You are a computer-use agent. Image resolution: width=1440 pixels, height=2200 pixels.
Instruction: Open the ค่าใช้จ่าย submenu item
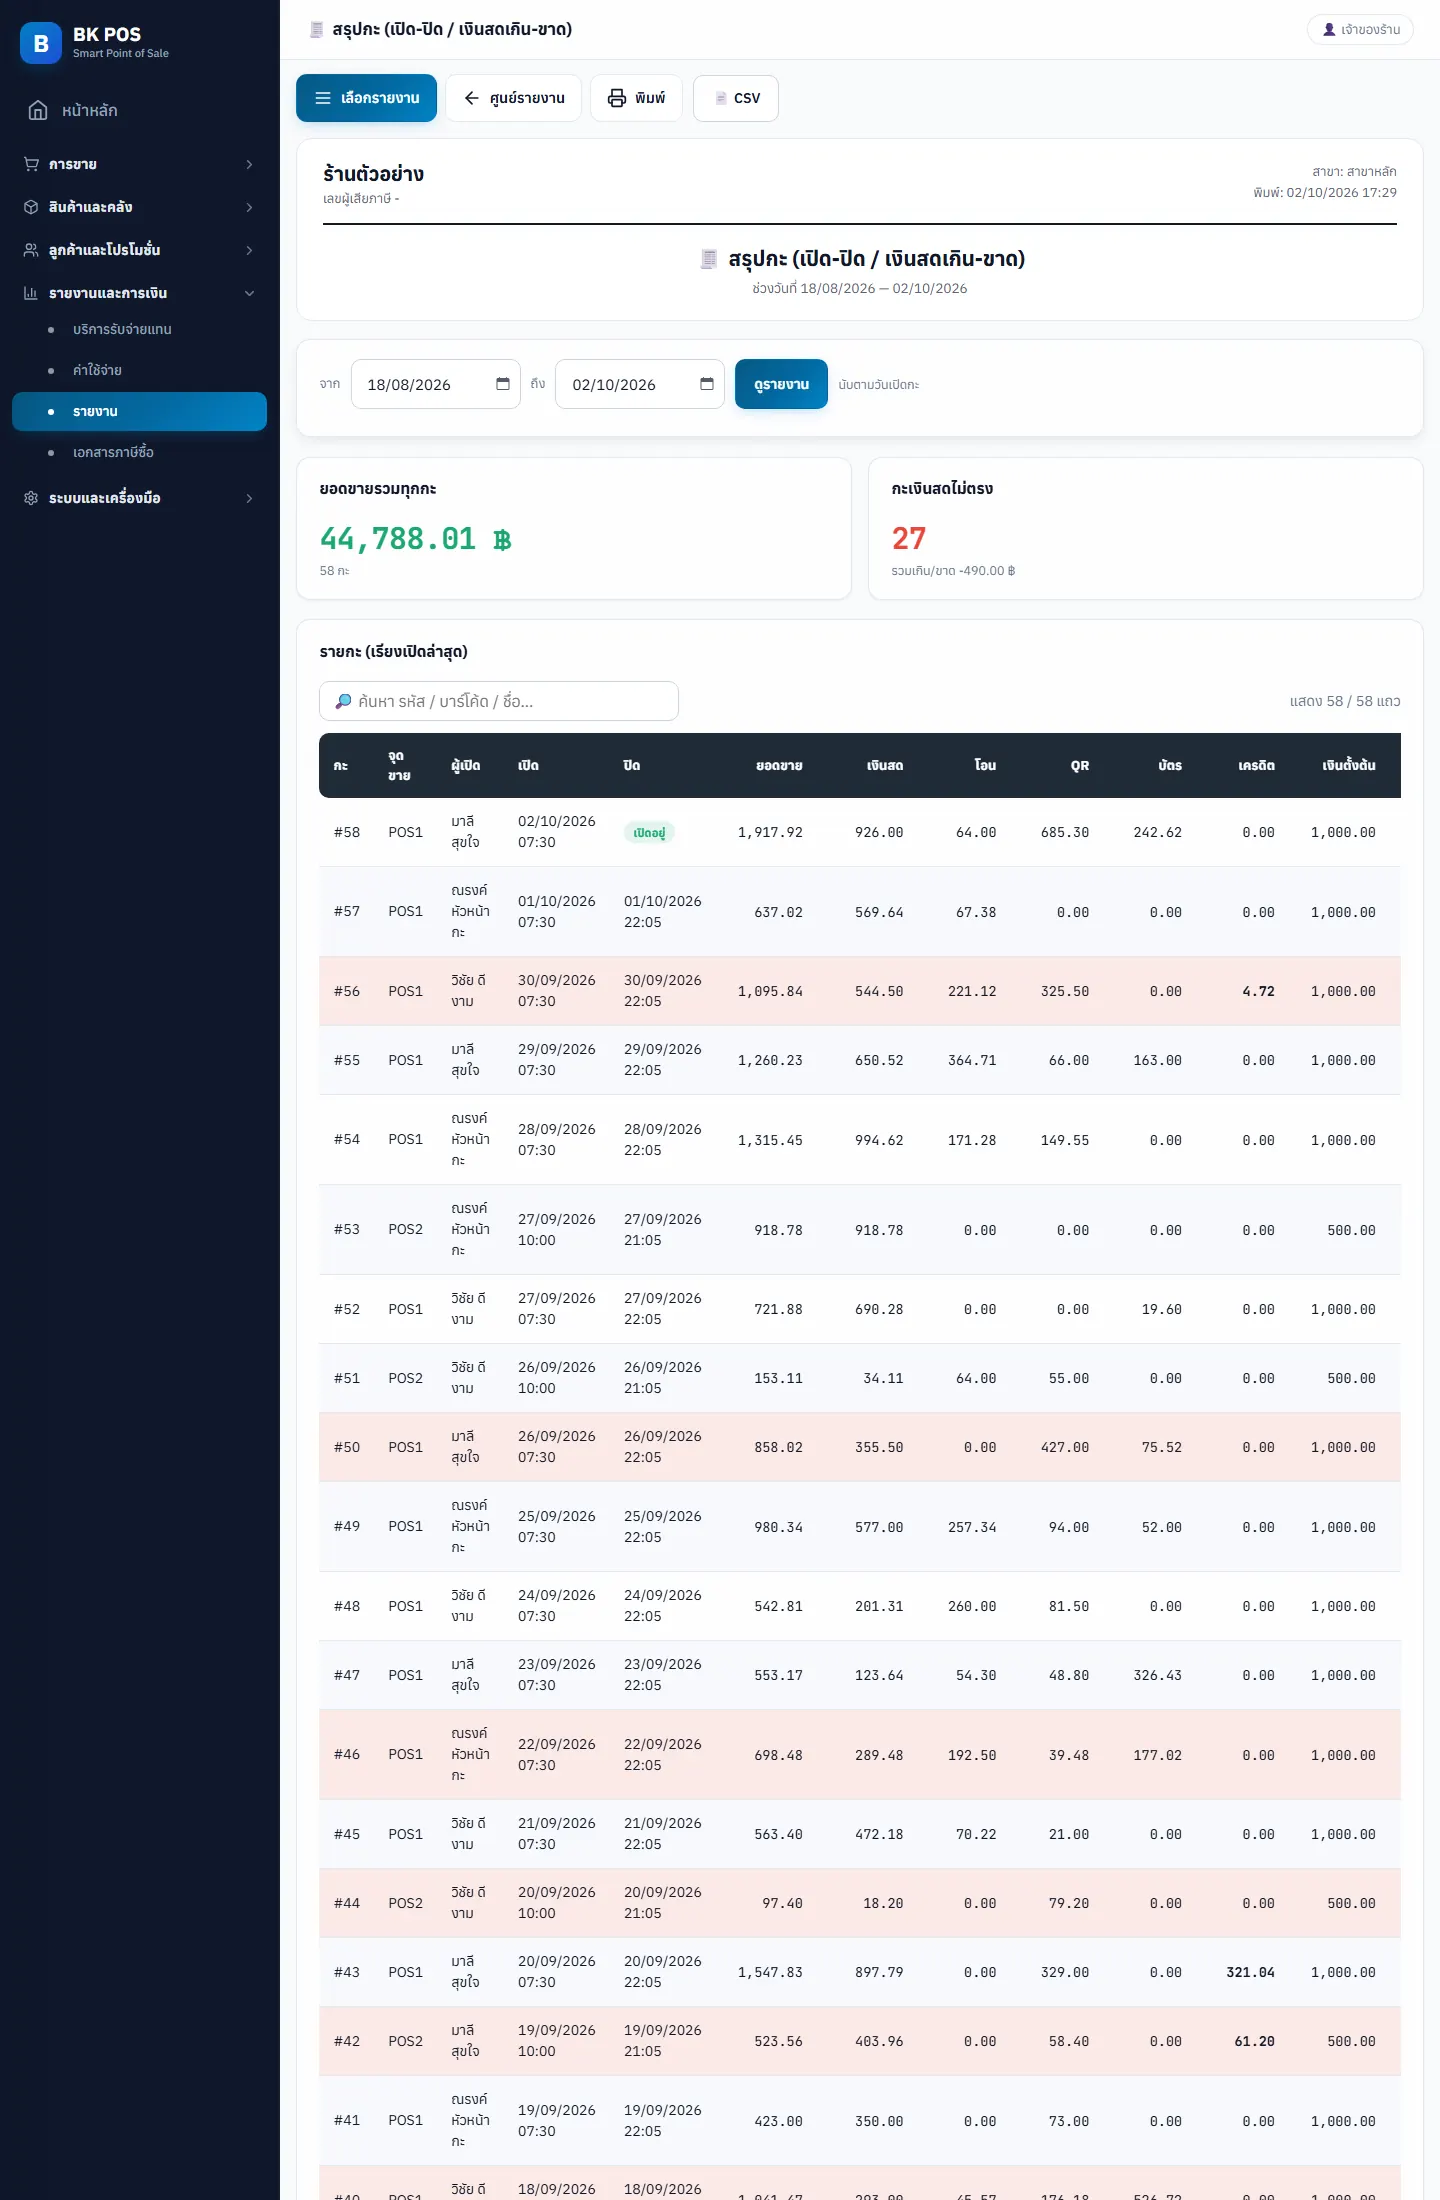click(139, 370)
